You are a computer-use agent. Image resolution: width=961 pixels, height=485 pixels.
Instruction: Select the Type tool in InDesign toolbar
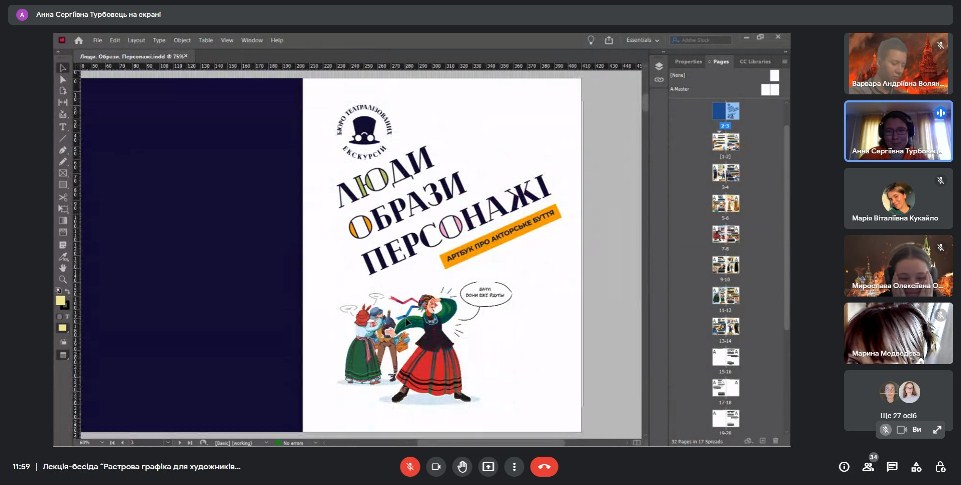pos(63,127)
